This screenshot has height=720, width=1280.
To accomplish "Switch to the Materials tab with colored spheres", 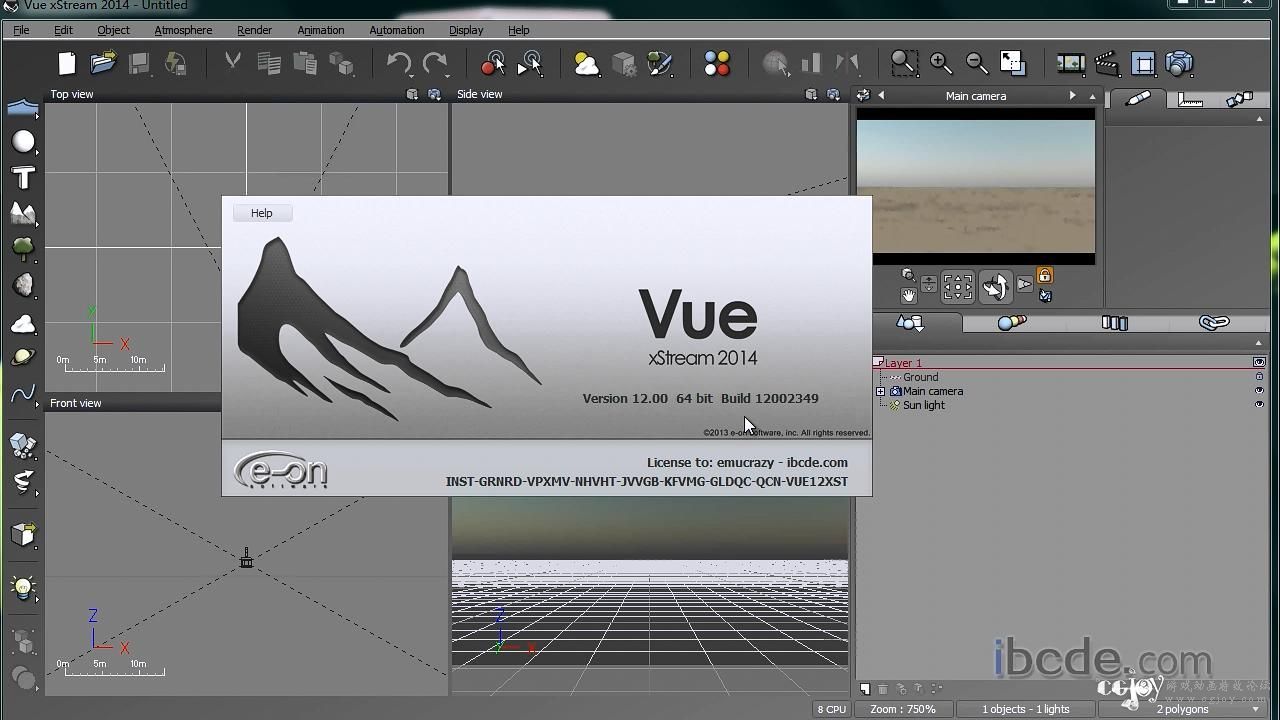I will coord(1012,323).
